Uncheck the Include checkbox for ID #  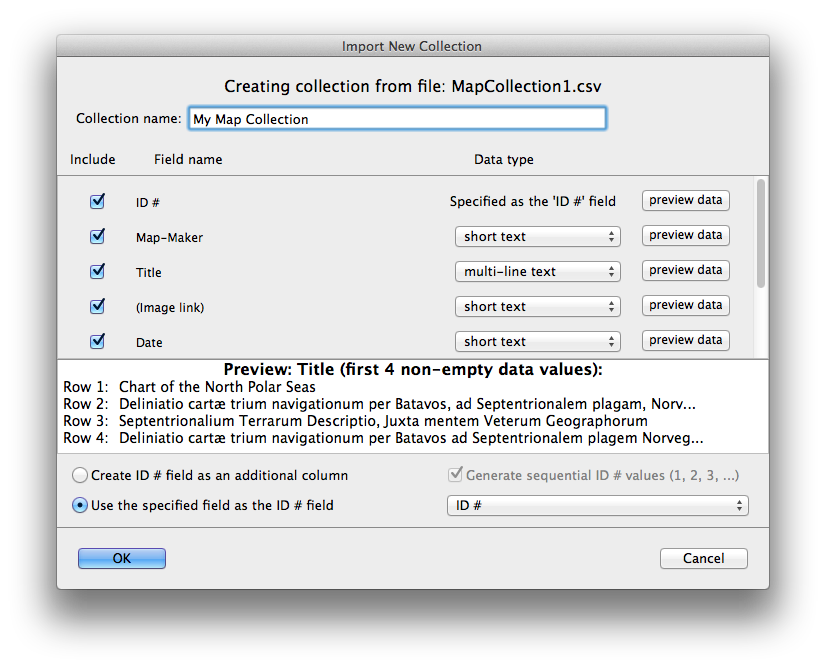(x=97, y=201)
